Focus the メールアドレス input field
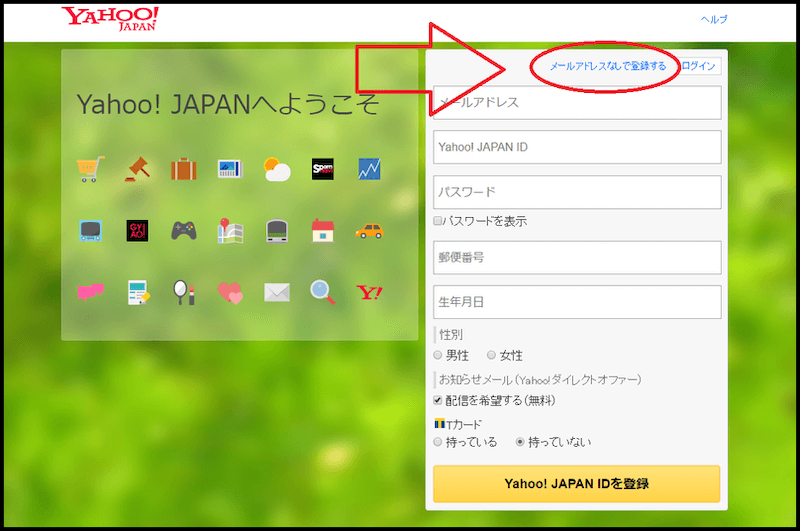This screenshot has width=800, height=531. click(x=577, y=103)
